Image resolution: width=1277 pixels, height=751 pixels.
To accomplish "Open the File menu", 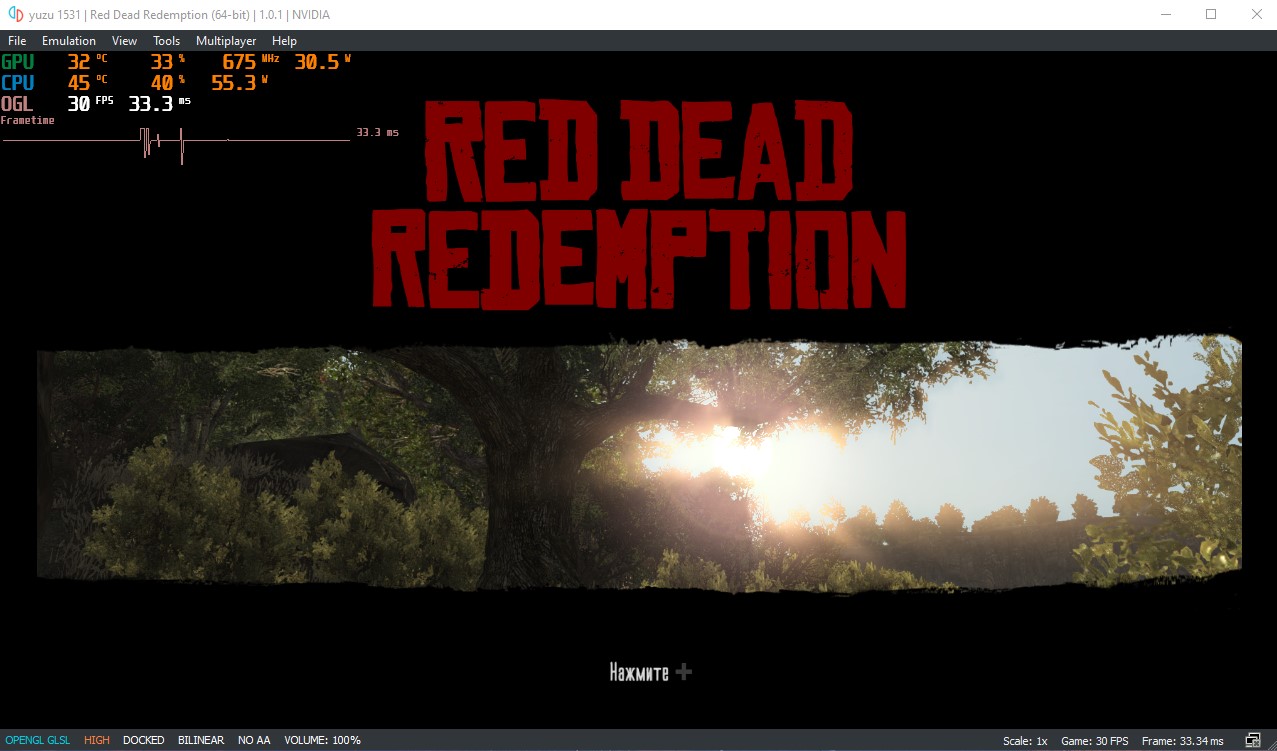I will click(17, 41).
